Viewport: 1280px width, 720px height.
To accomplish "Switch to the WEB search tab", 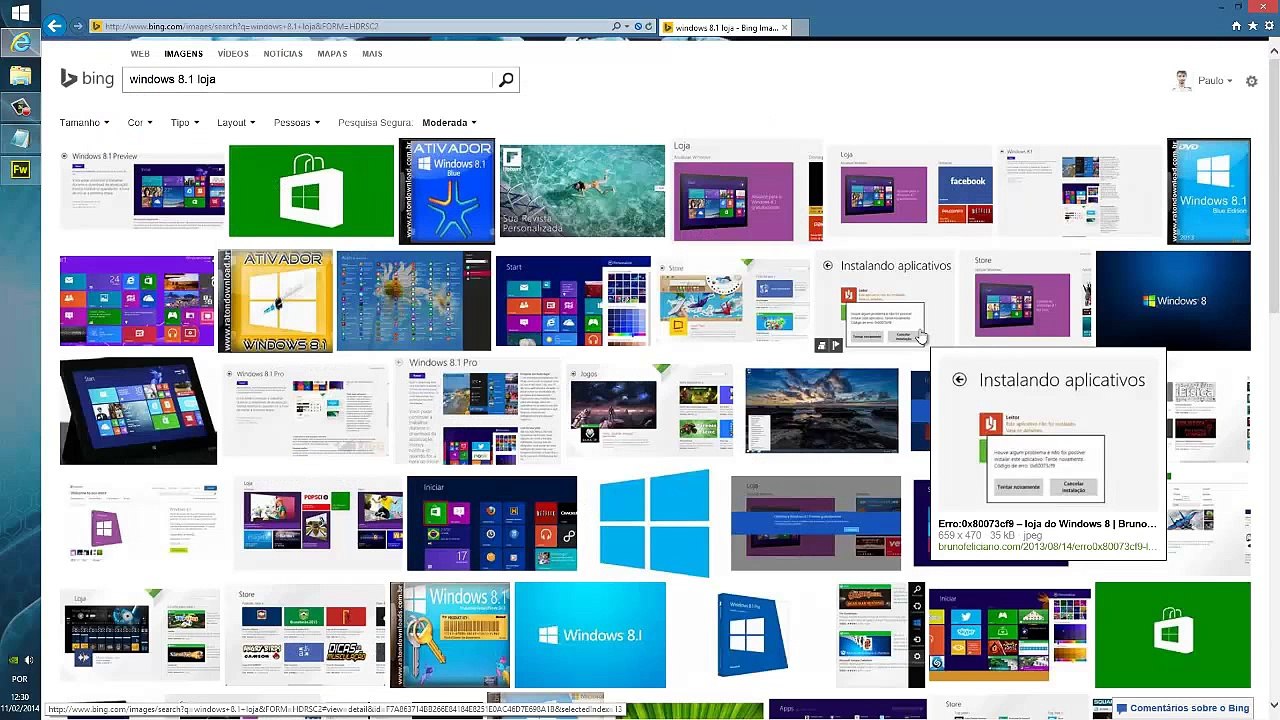I will (x=140, y=54).
